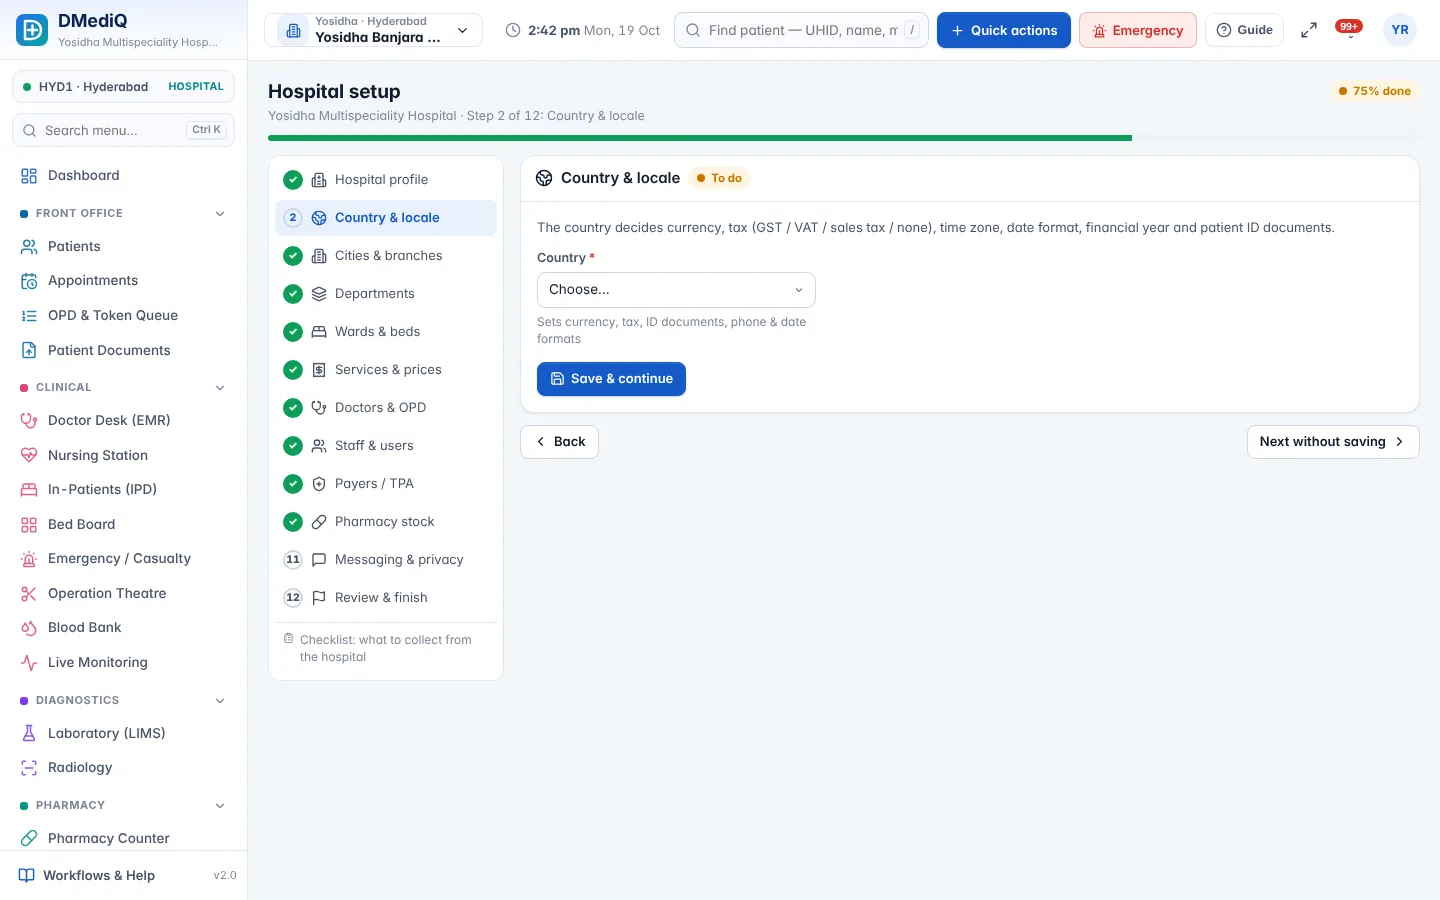Open Blood Bank droplet item

123,627
